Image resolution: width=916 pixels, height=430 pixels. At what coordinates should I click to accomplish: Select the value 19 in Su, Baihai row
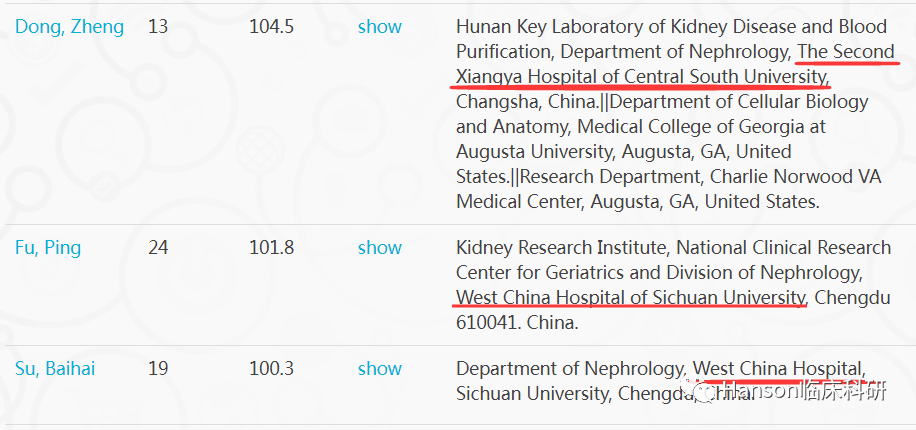158,369
